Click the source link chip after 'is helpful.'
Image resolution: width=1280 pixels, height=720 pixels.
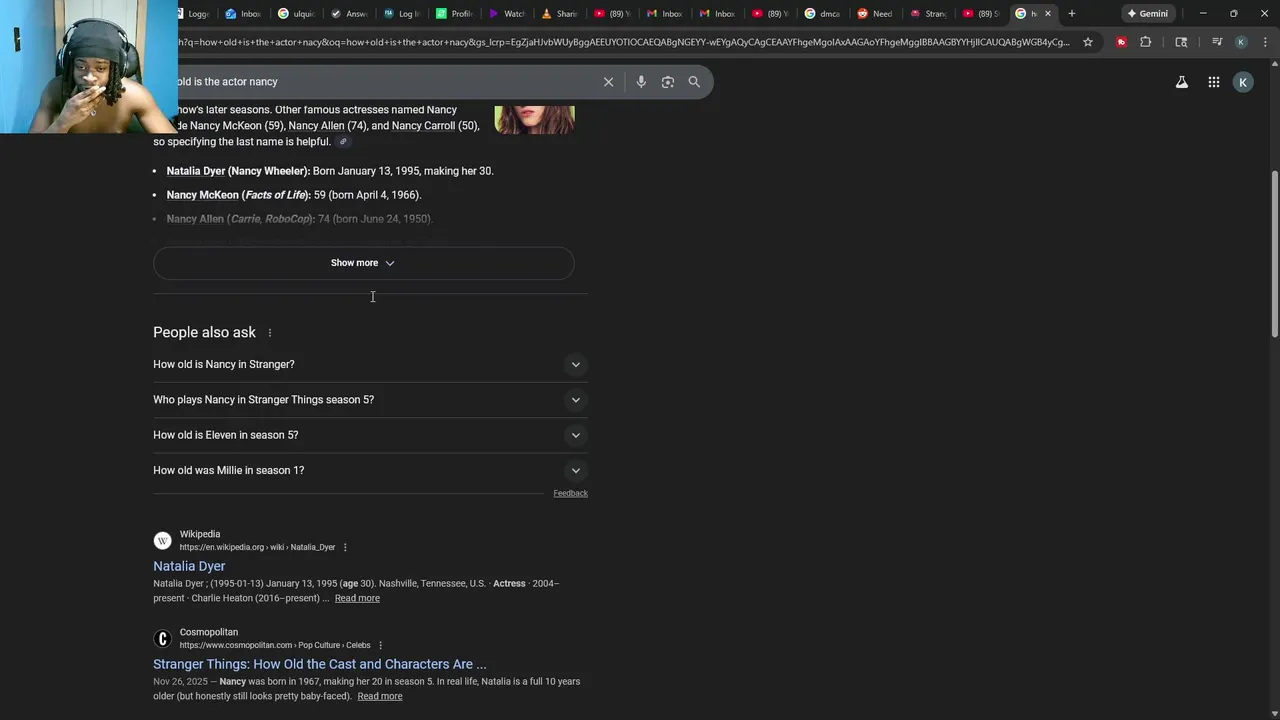pos(343,142)
